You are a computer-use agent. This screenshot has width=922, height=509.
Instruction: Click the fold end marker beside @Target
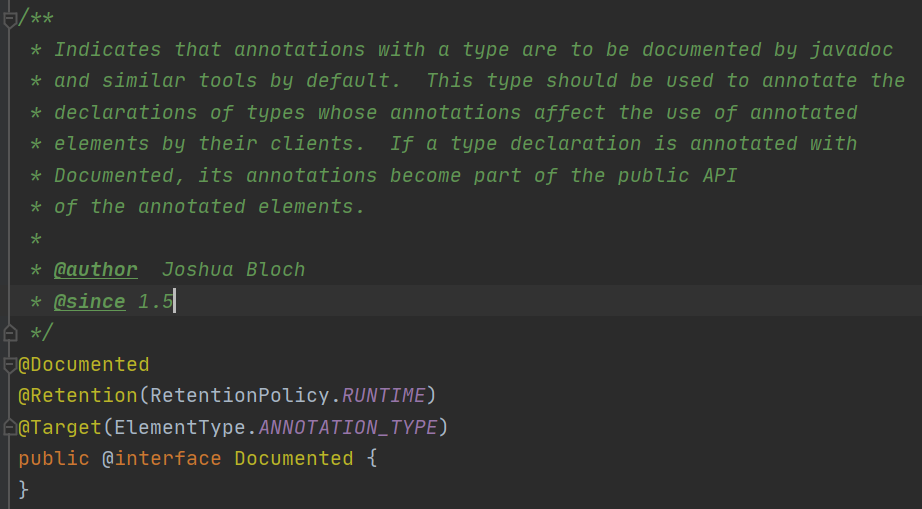tap(10, 427)
